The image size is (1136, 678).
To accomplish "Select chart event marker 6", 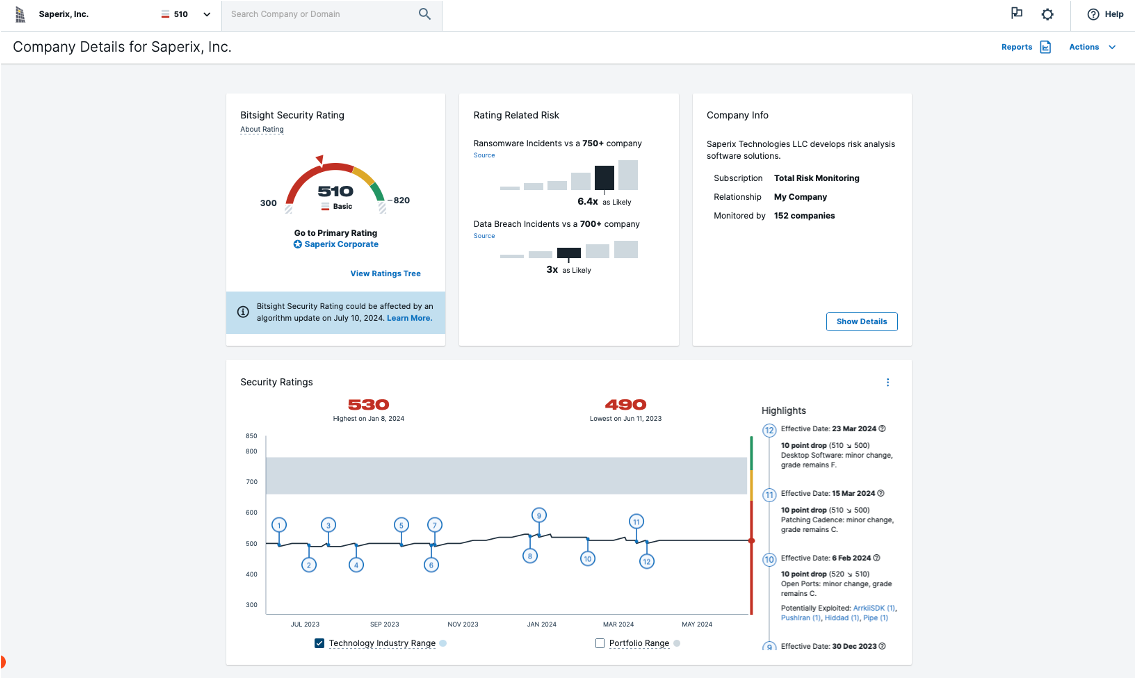I will (x=431, y=565).
